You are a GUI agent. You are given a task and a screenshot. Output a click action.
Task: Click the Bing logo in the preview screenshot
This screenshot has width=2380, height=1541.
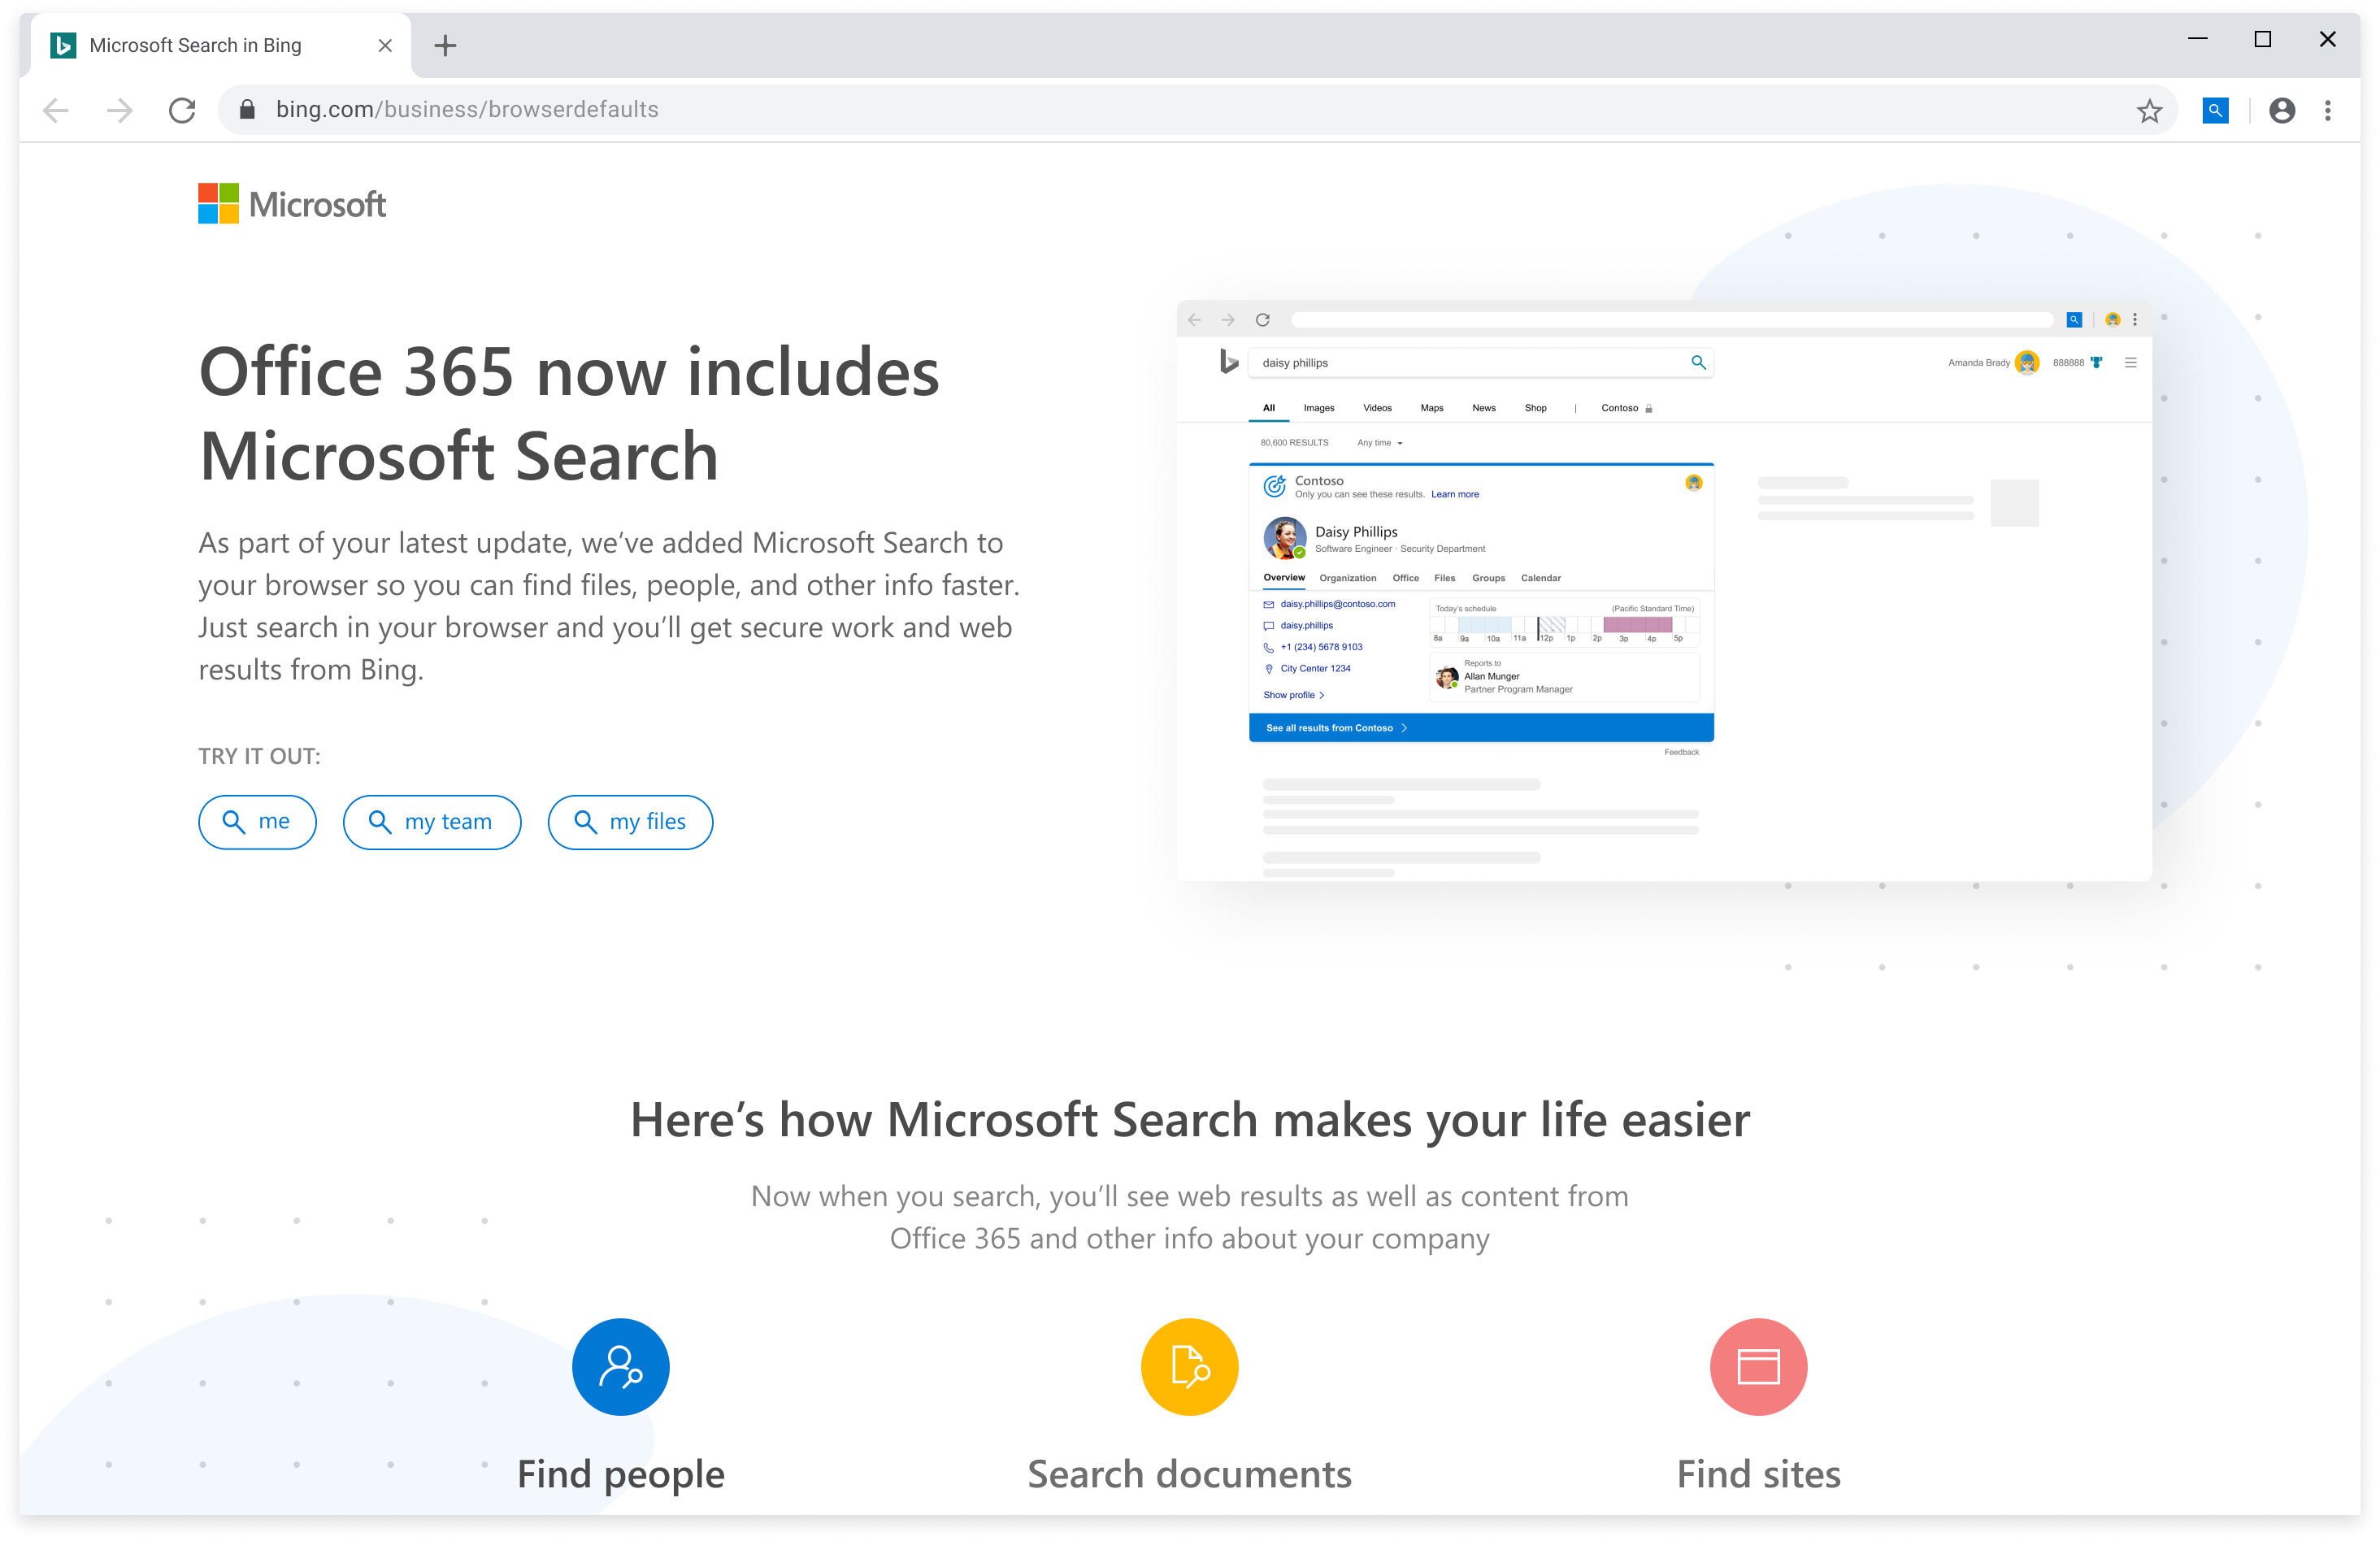1229,362
